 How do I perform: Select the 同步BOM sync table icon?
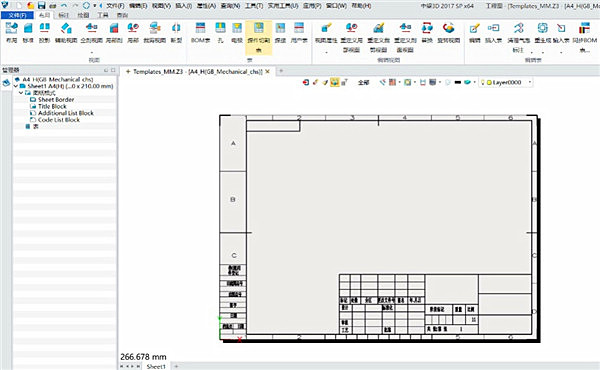[x=584, y=32]
